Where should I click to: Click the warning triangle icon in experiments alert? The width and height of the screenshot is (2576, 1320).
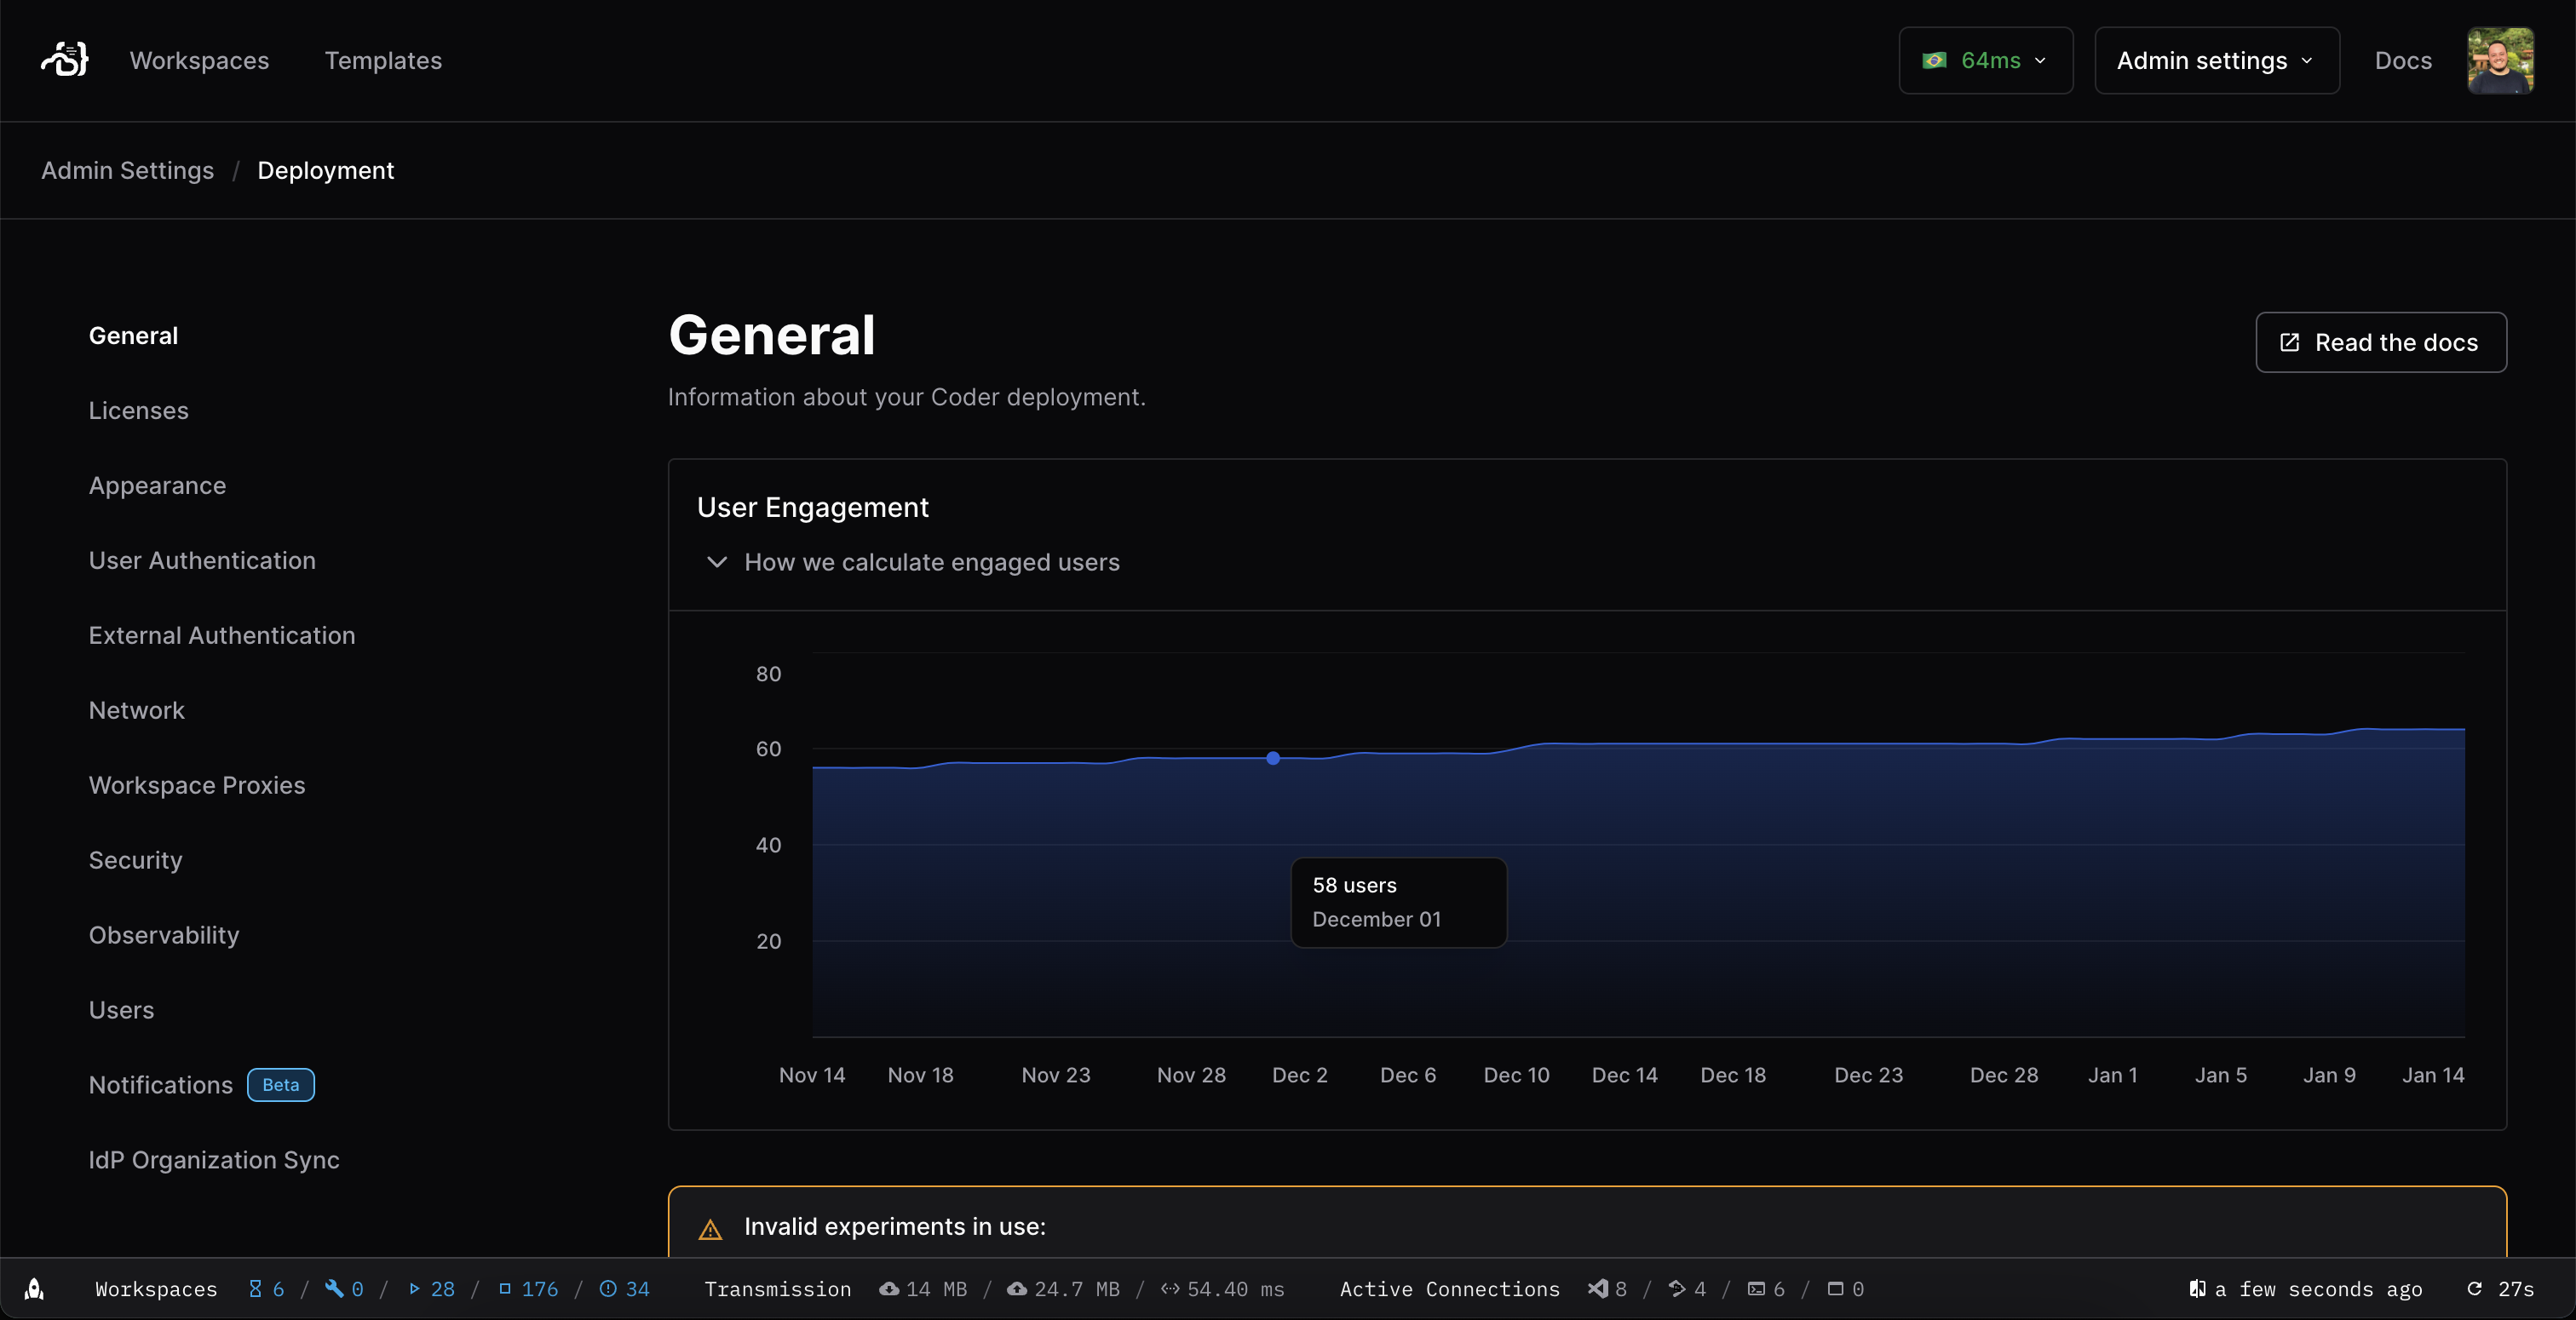(x=710, y=1229)
